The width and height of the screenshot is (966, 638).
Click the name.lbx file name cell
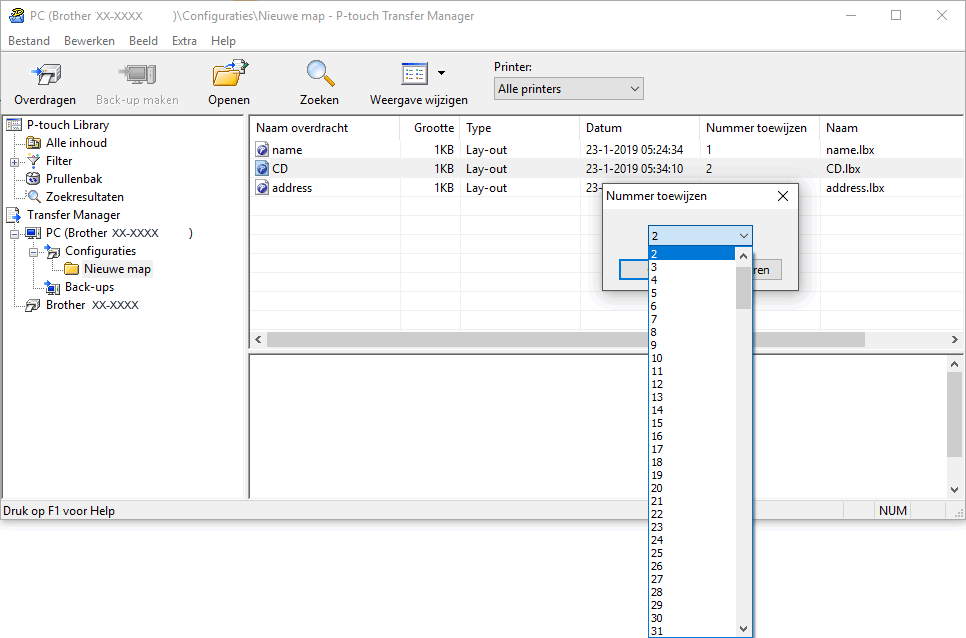pos(850,150)
